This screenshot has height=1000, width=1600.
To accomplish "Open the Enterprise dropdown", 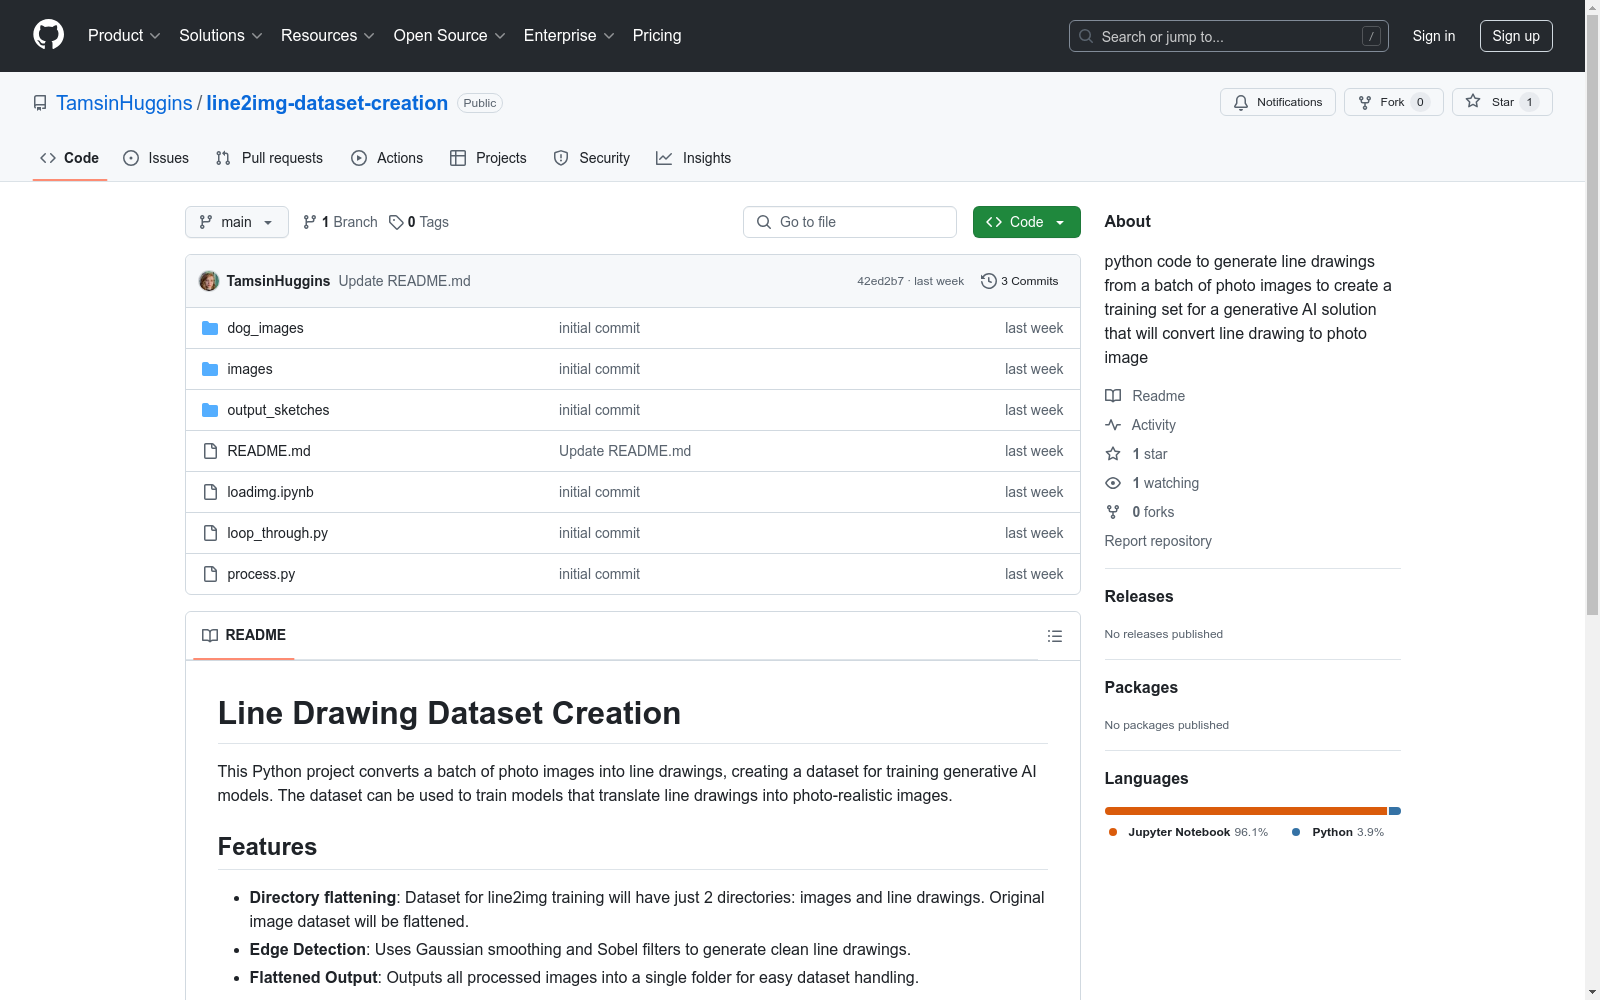I will [x=569, y=36].
